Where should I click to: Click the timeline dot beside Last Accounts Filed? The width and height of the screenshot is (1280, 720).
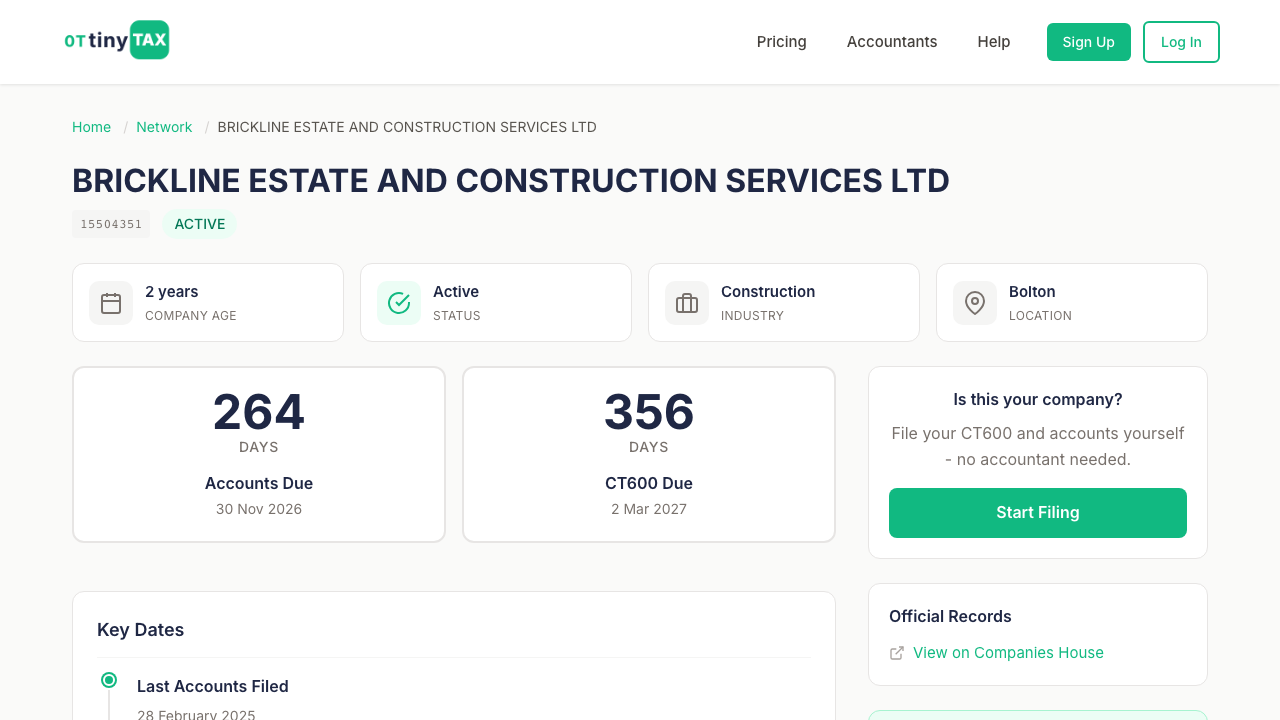pyautogui.click(x=108, y=679)
